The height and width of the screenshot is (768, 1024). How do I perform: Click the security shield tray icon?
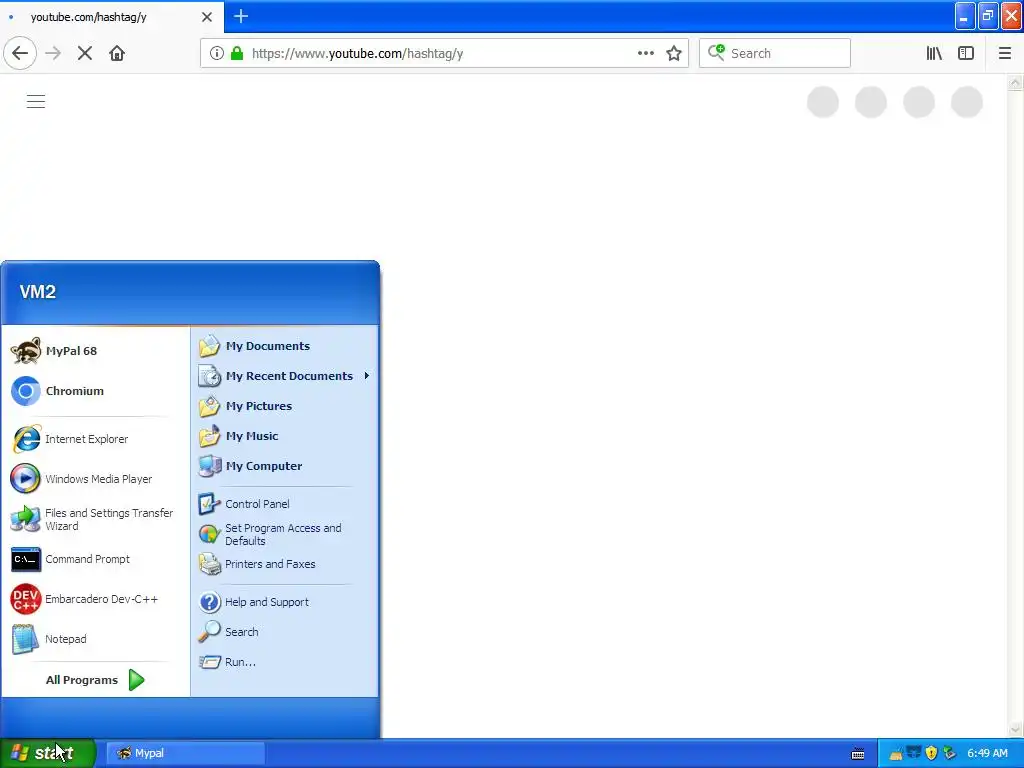931,753
